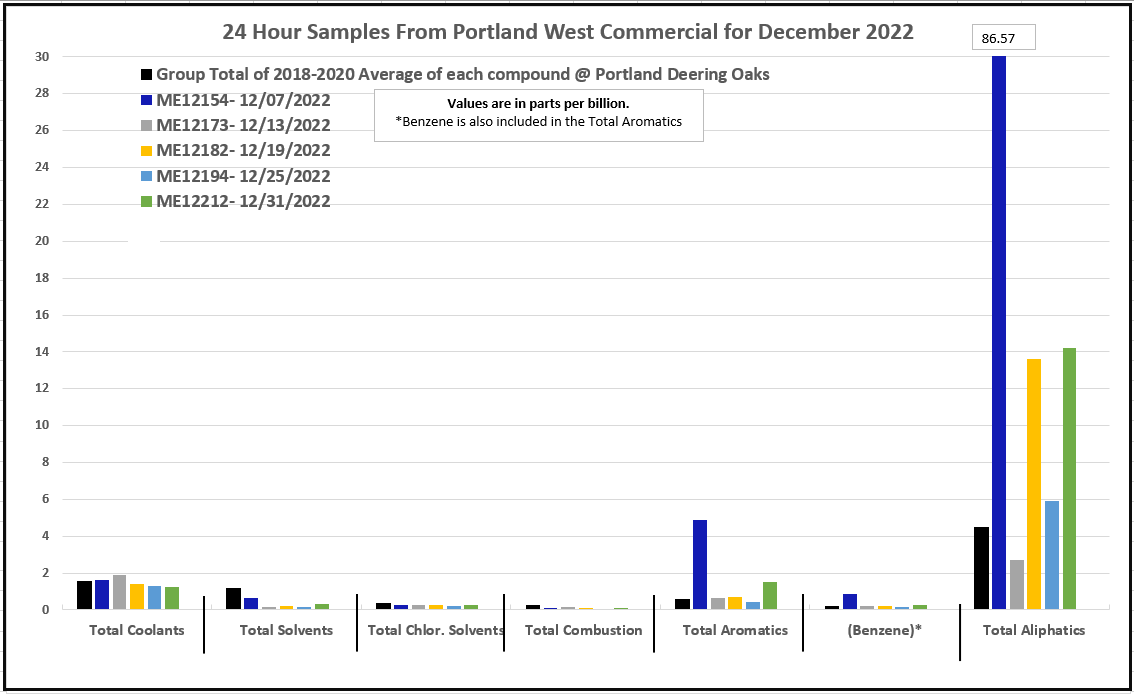Click the light blue Total Aliphatics bar

1052,555
